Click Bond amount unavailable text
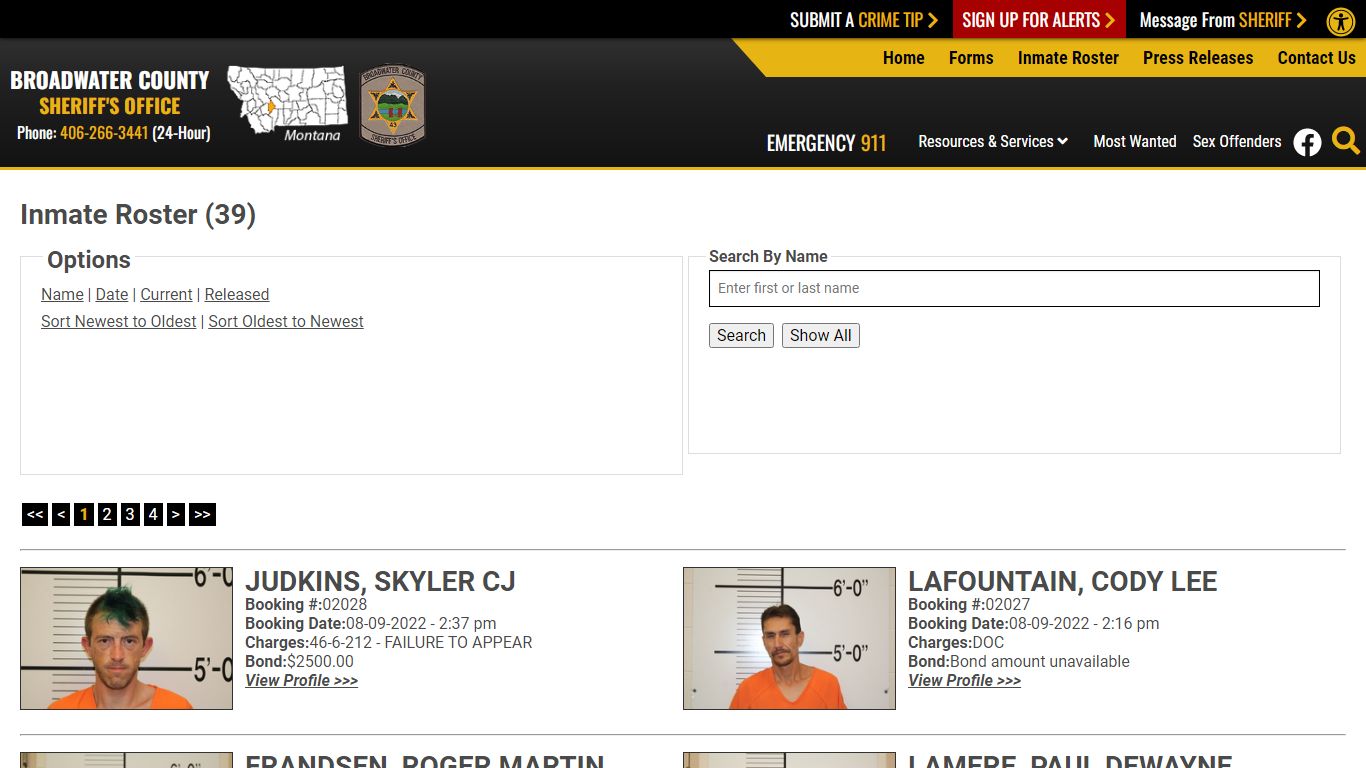Viewport: 1366px width, 768px height. pos(1040,661)
